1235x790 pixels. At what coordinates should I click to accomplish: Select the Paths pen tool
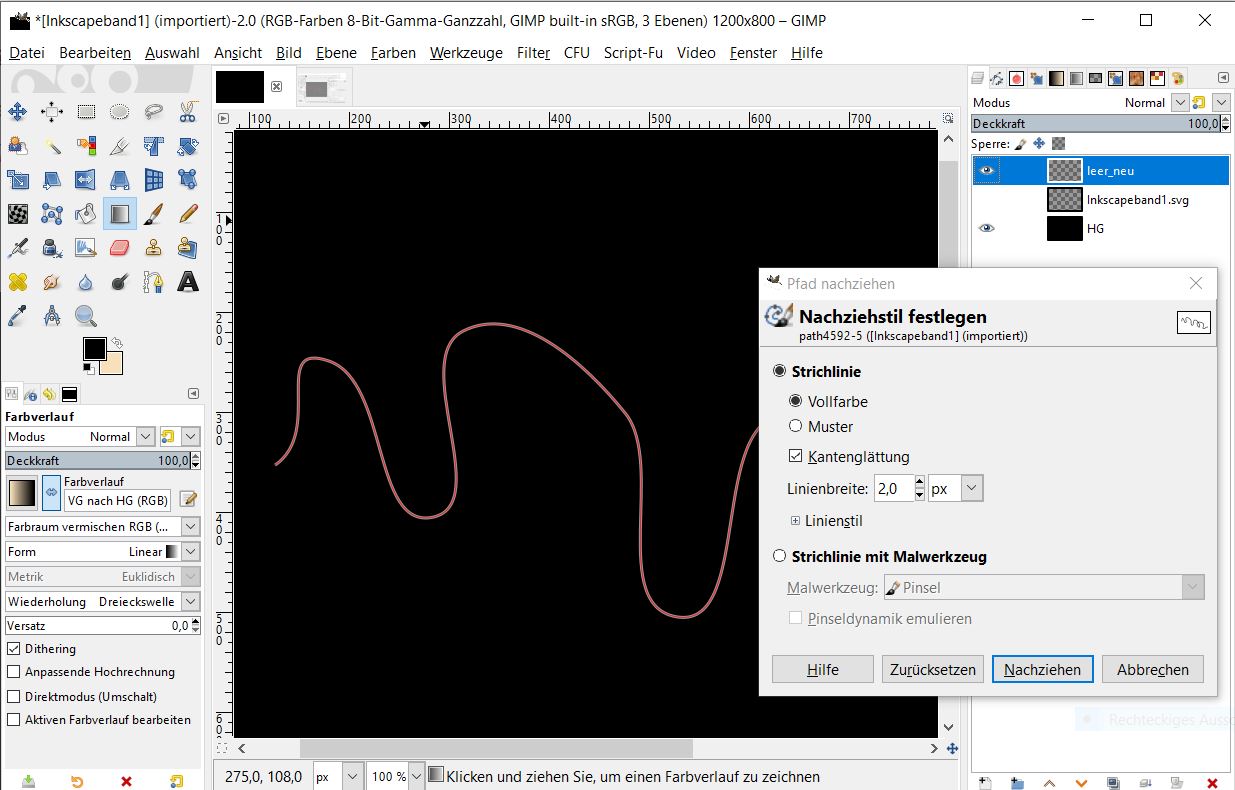(153, 282)
